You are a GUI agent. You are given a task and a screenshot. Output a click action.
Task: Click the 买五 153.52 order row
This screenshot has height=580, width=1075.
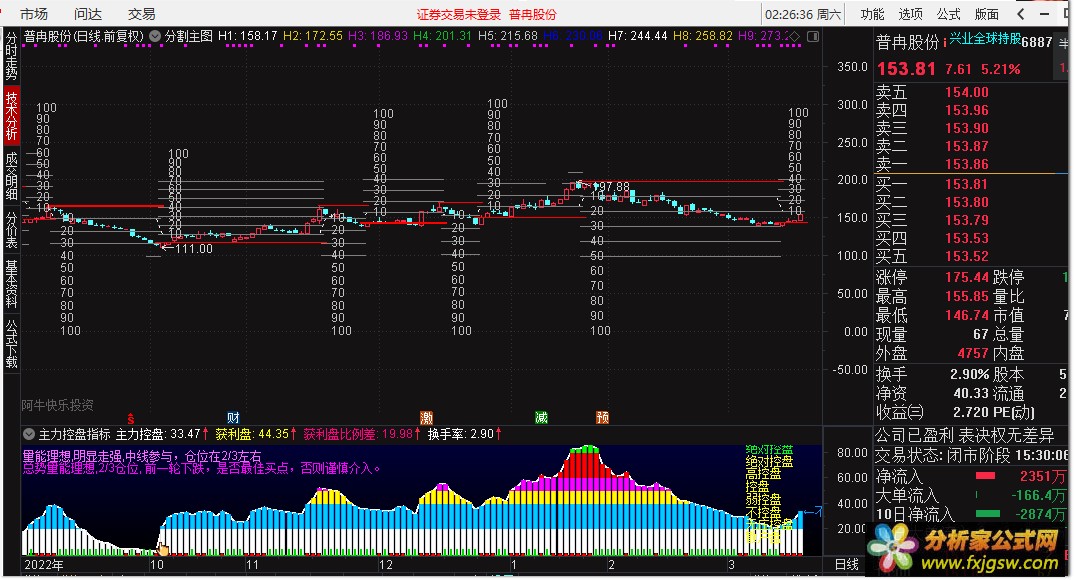(x=932, y=256)
